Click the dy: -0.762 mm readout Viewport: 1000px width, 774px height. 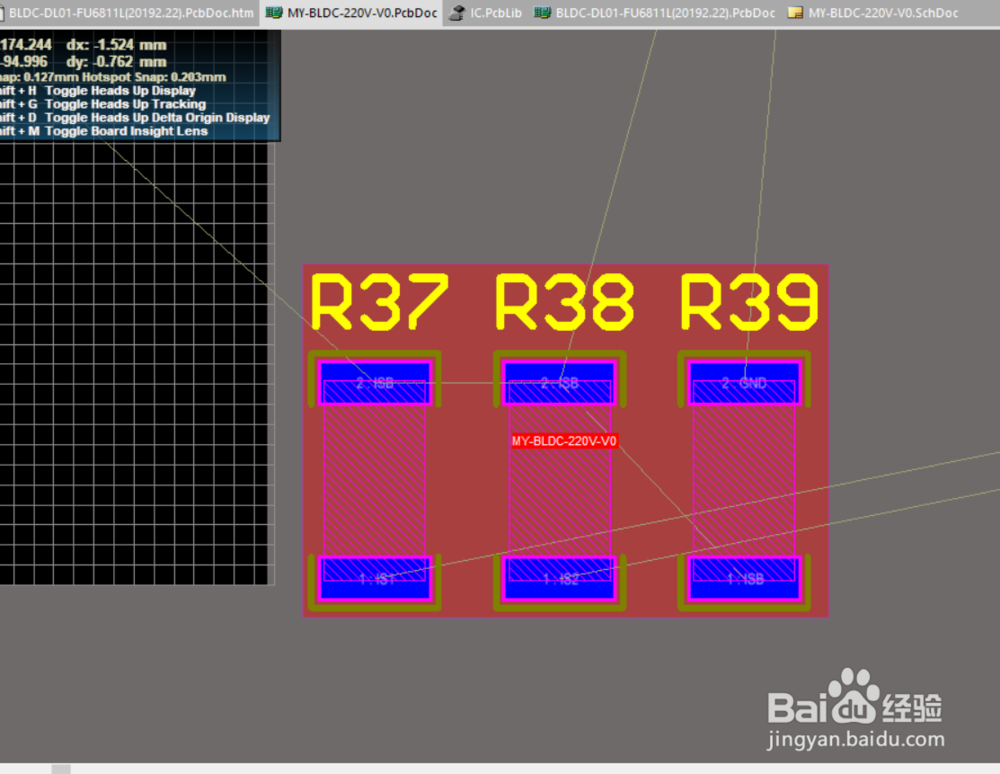coord(116,62)
